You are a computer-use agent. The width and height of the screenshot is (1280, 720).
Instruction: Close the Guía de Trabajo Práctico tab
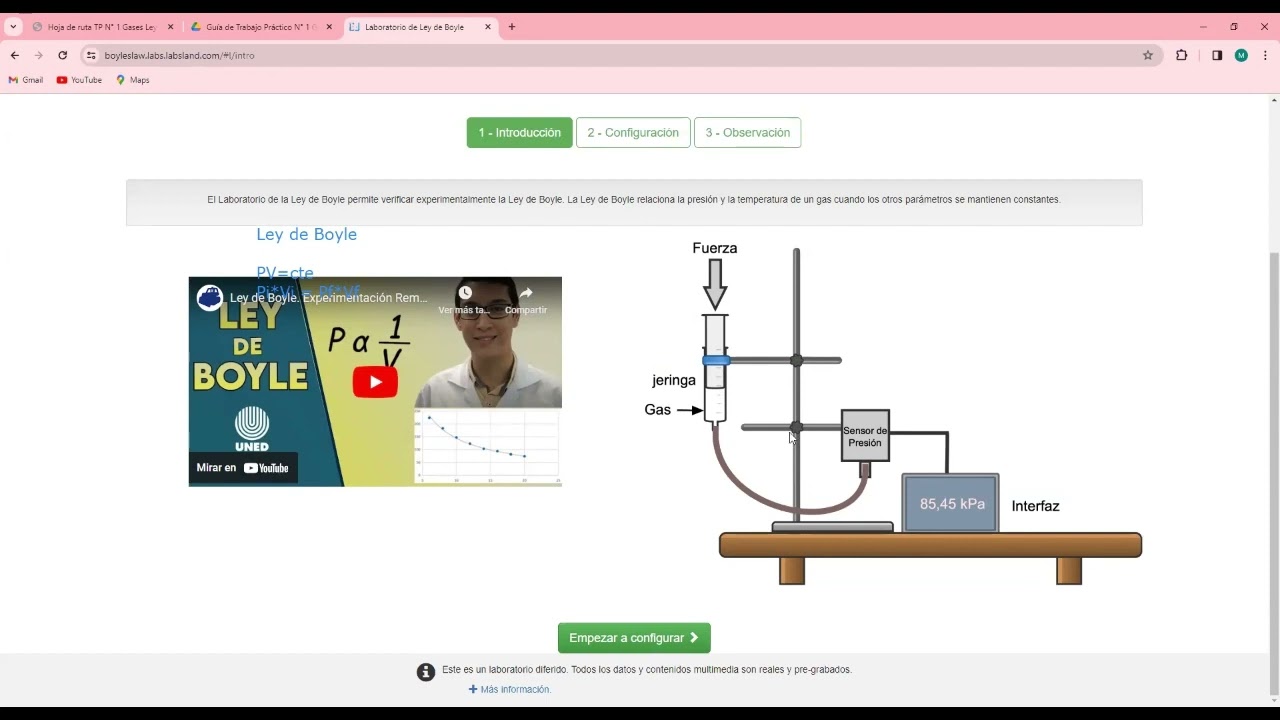click(x=329, y=27)
